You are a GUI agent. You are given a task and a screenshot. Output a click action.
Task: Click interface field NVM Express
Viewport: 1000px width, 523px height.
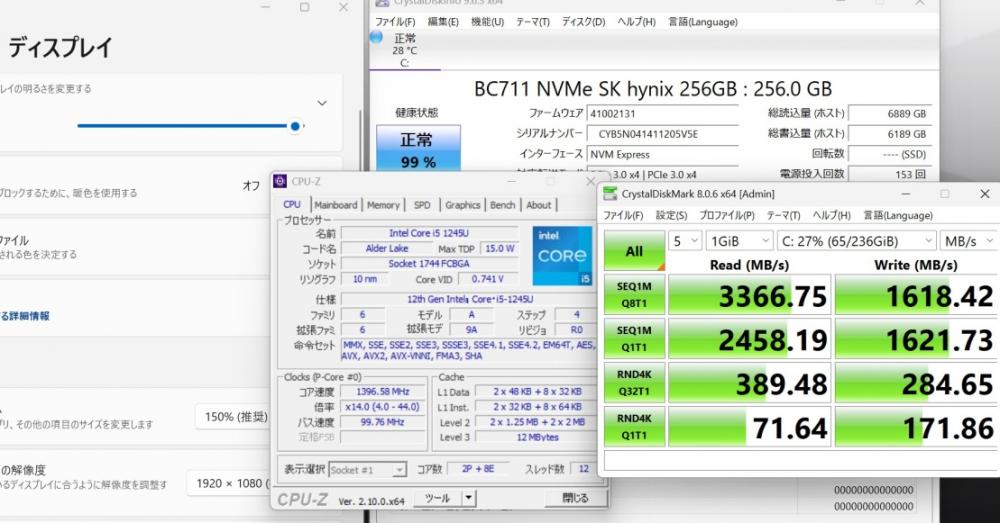pos(662,155)
